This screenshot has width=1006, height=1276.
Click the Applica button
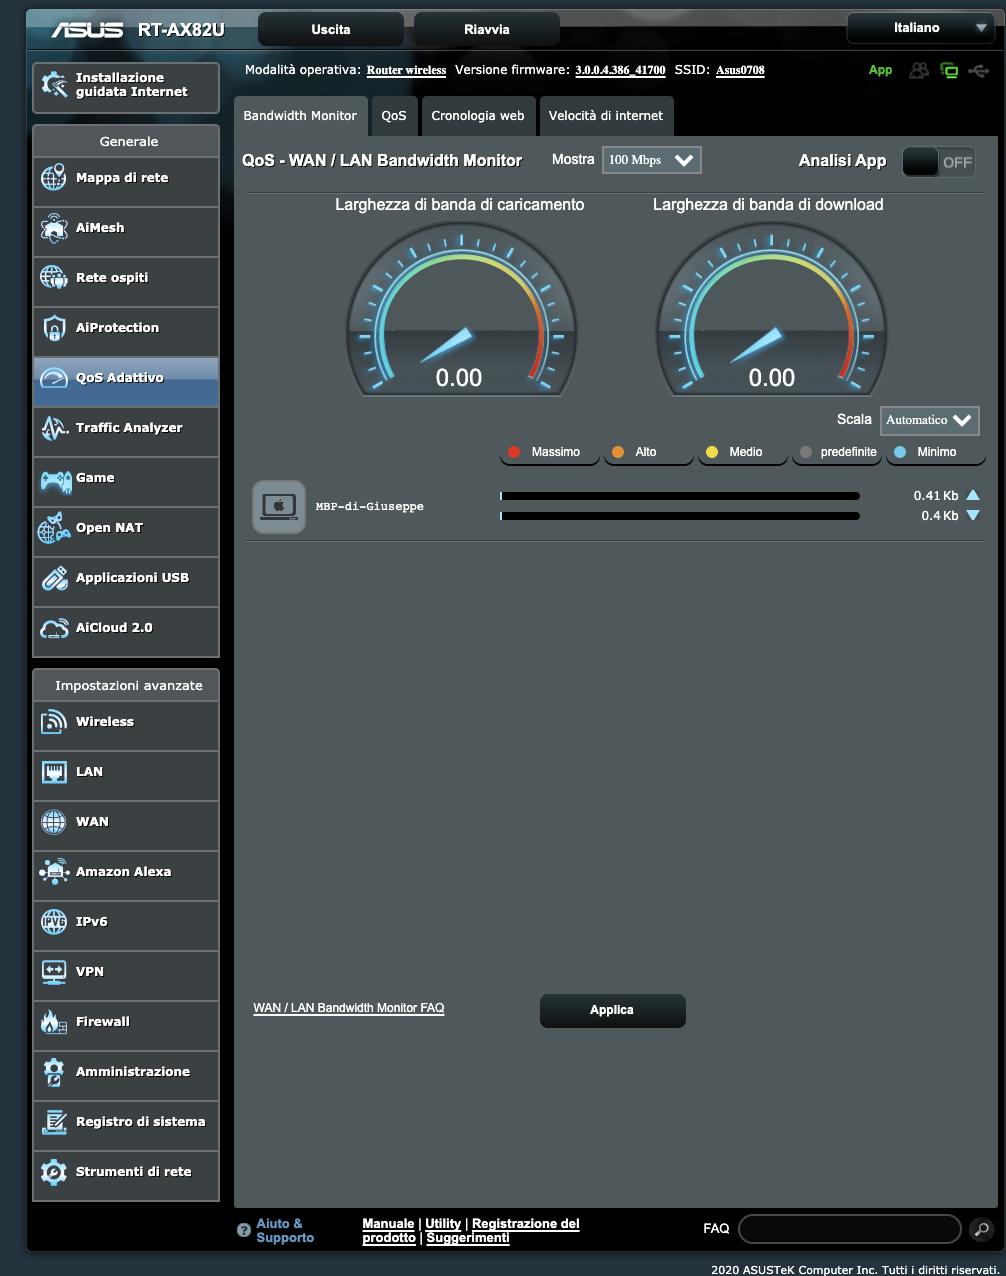pyautogui.click(x=613, y=1010)
